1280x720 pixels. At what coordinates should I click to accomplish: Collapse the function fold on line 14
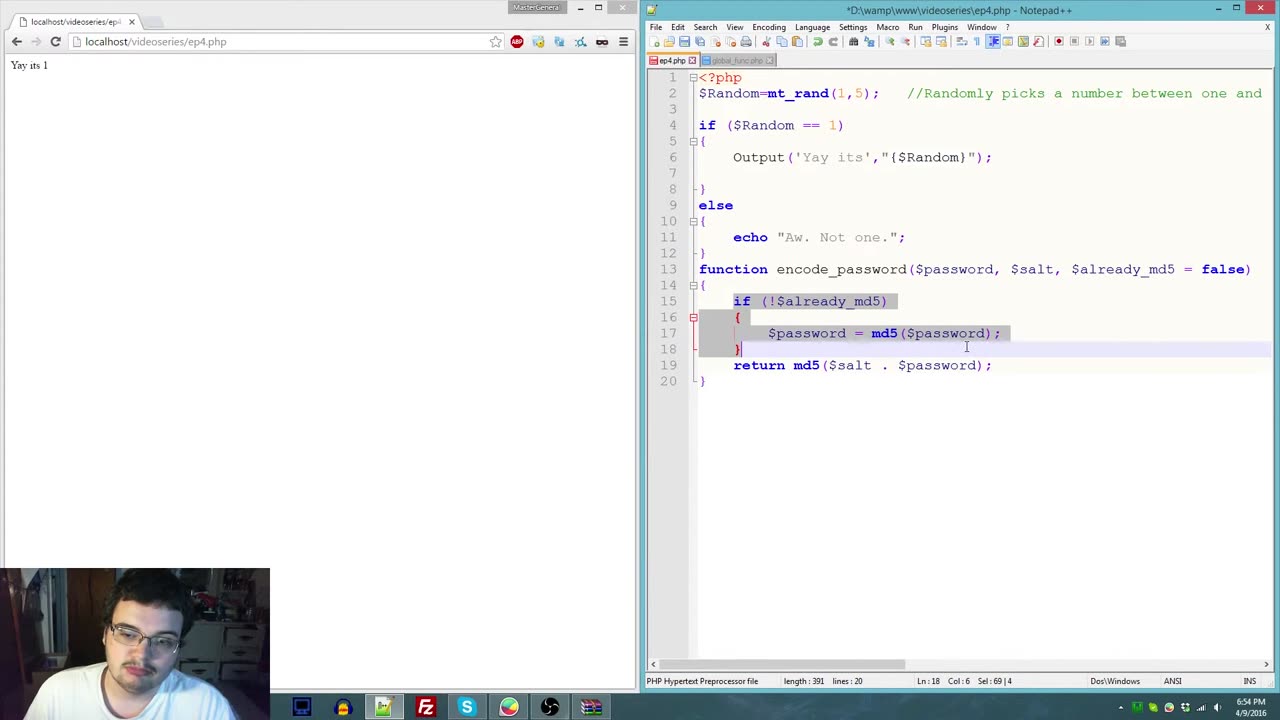(693, 285)
